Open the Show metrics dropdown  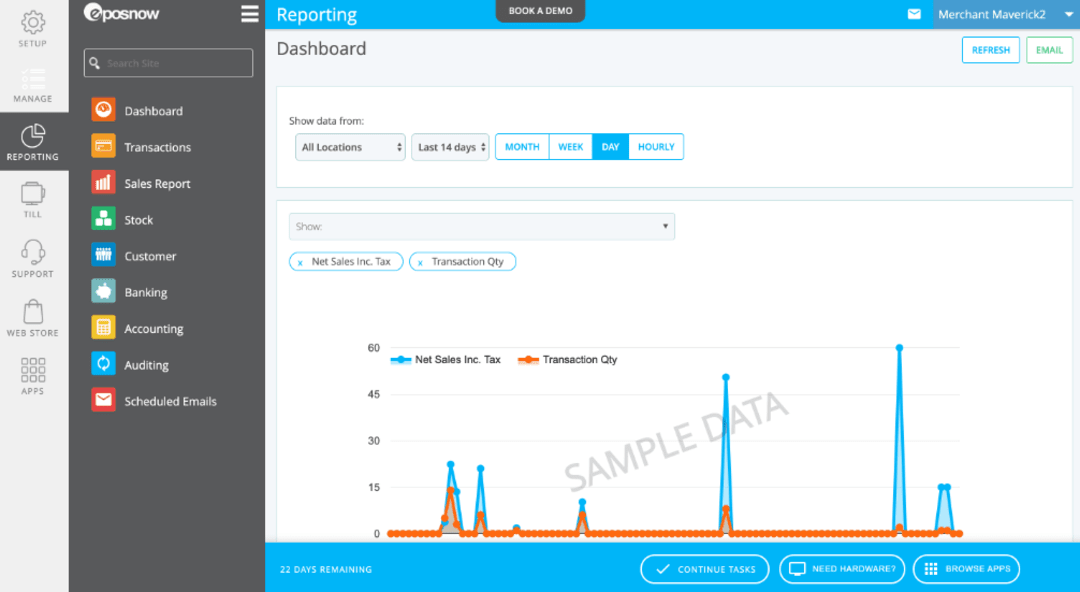[x=481, y=227]
